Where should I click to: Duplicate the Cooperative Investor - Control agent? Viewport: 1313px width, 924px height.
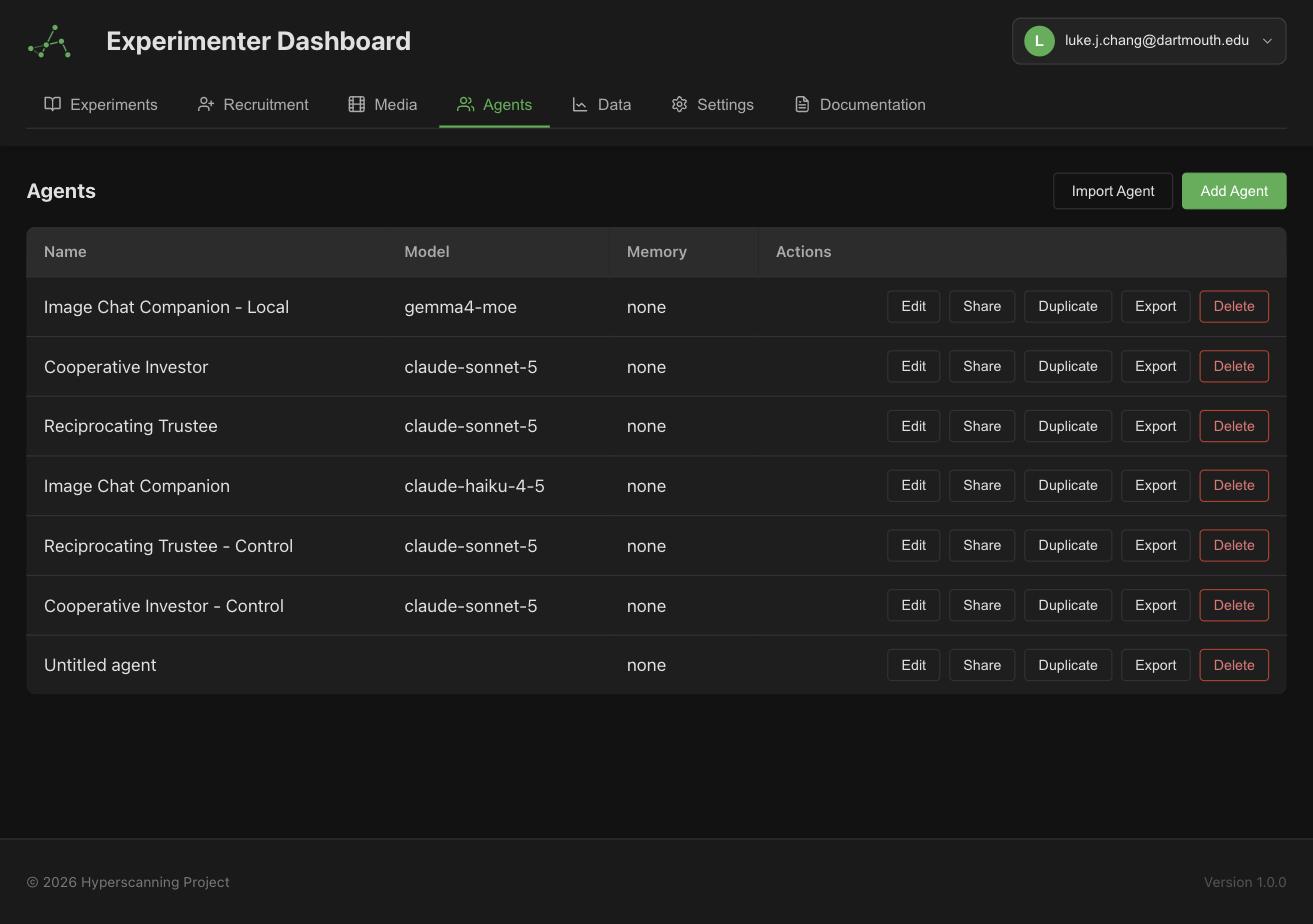coord(1068,605)
